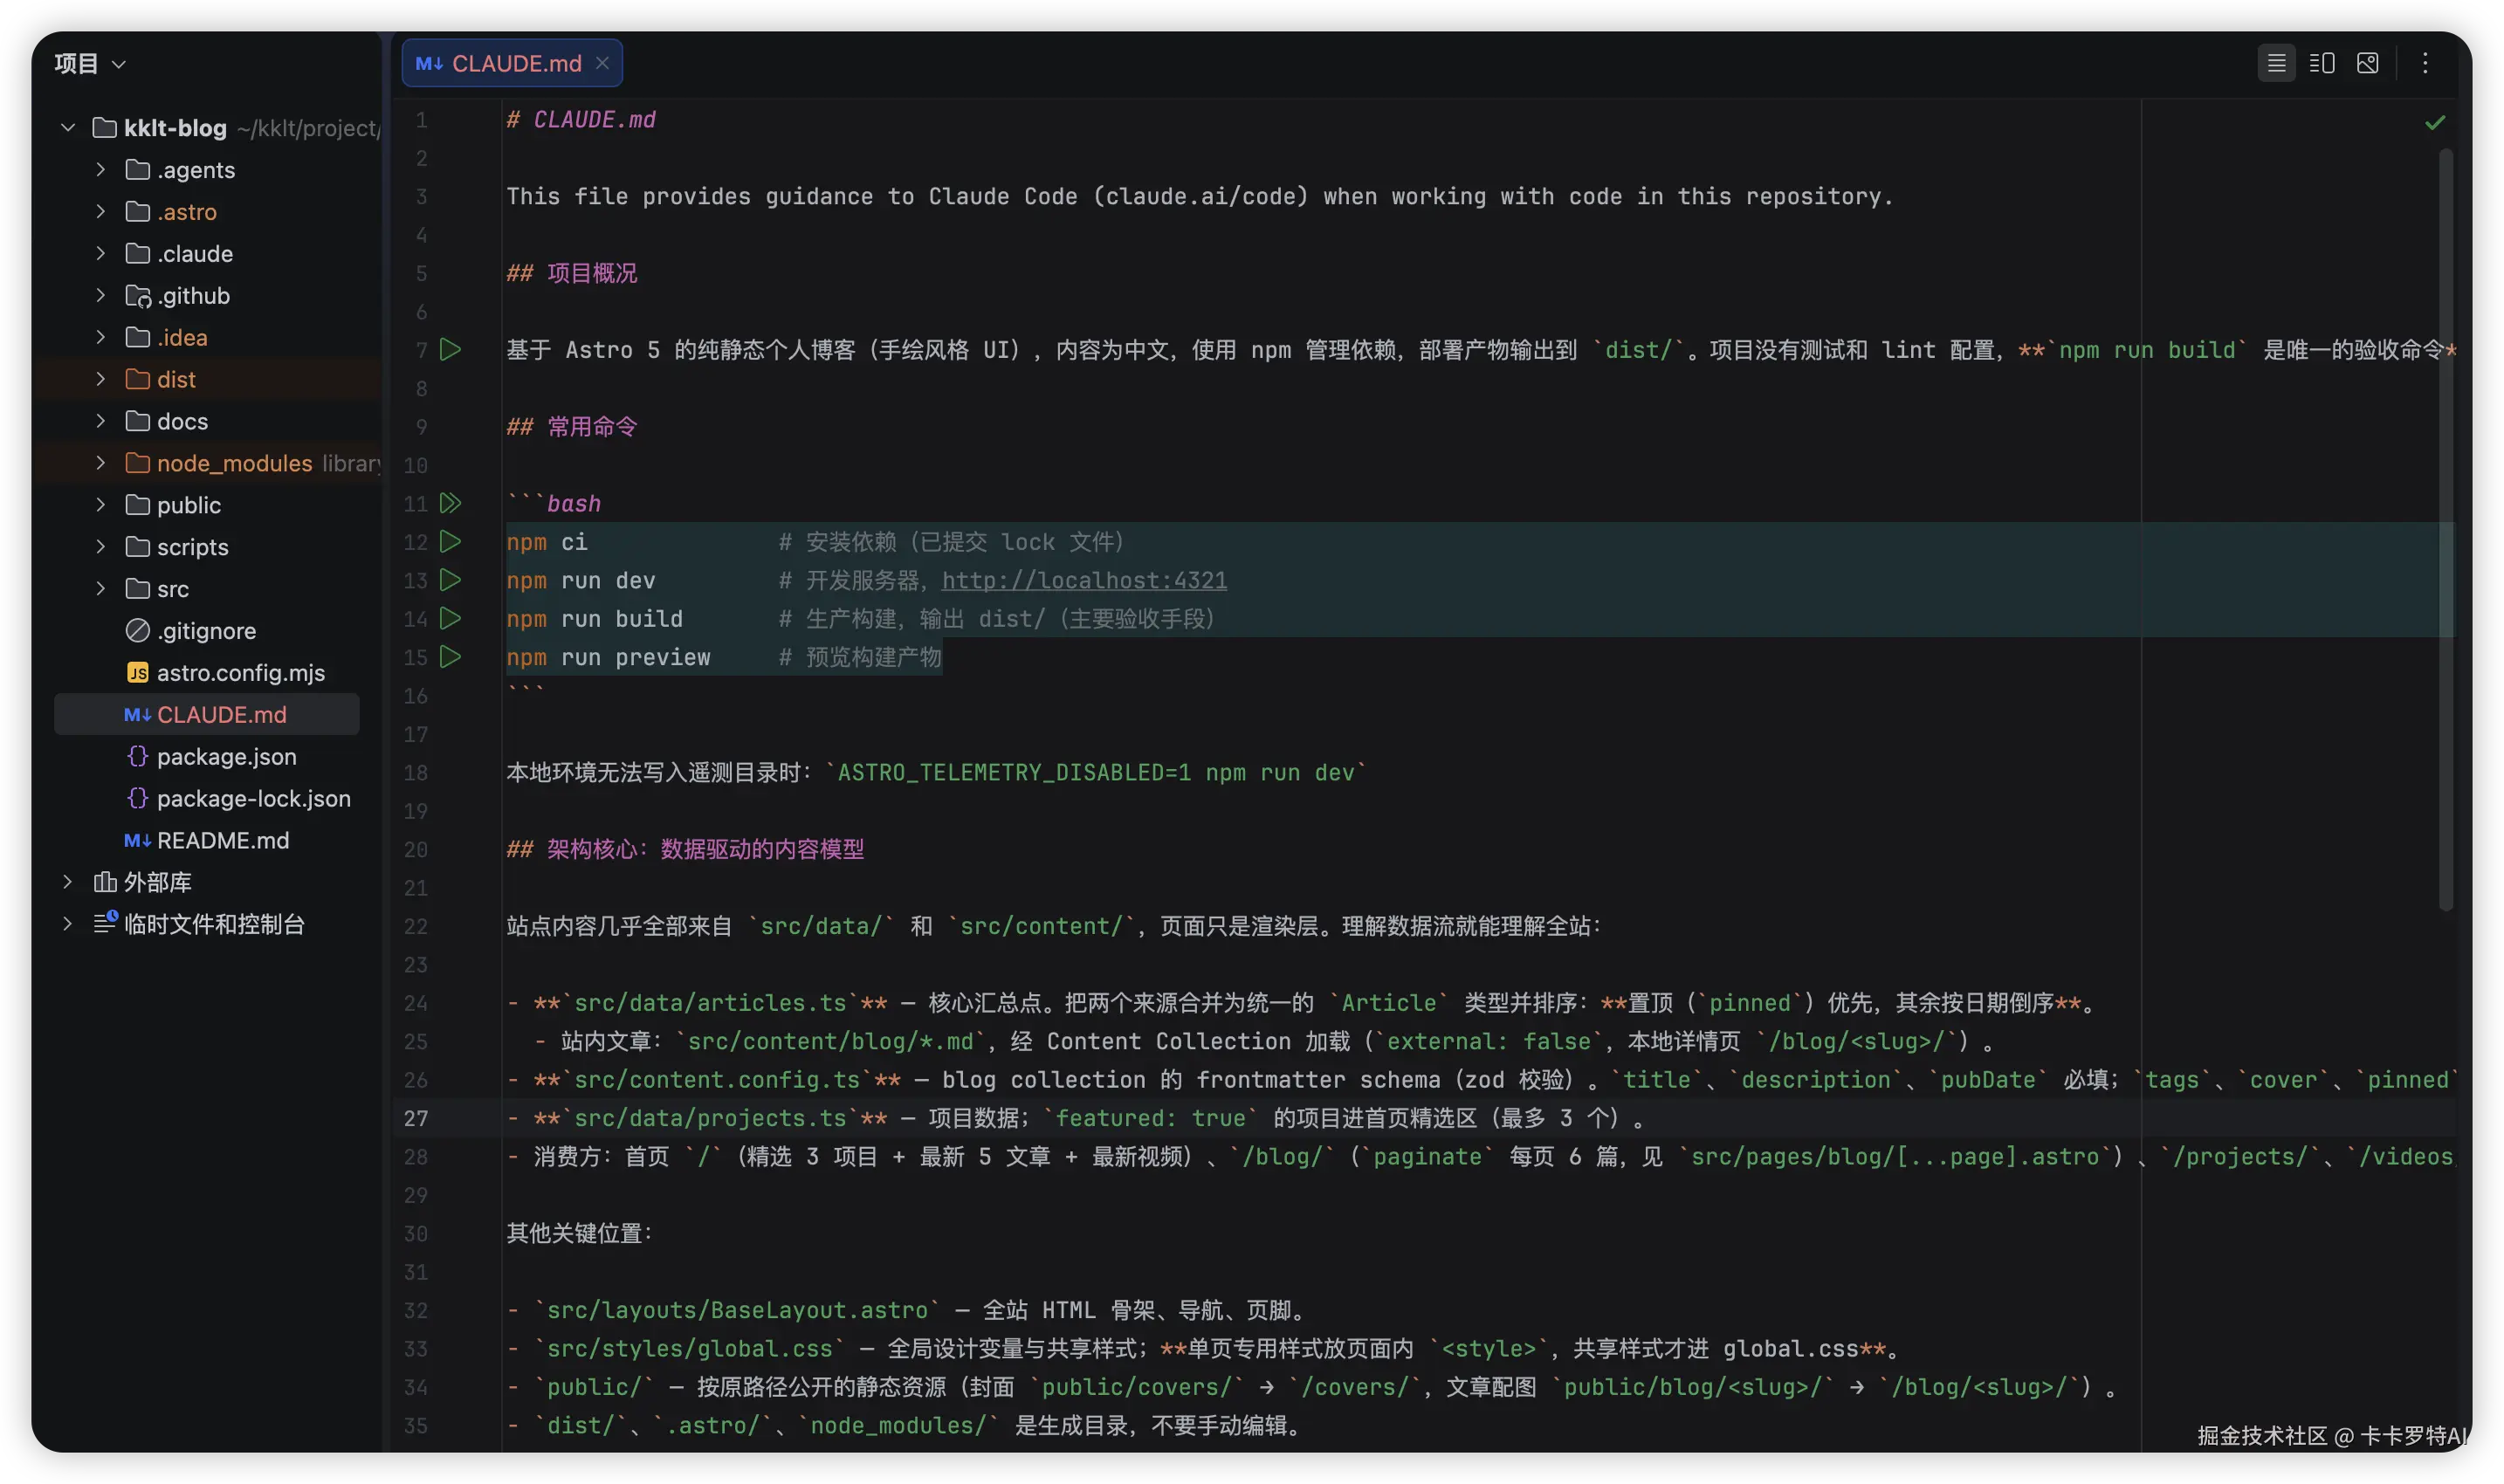Run all commands in bash block
Image resolution: width=2504 pixels, height=1484 pixels.
coord(451,503)
